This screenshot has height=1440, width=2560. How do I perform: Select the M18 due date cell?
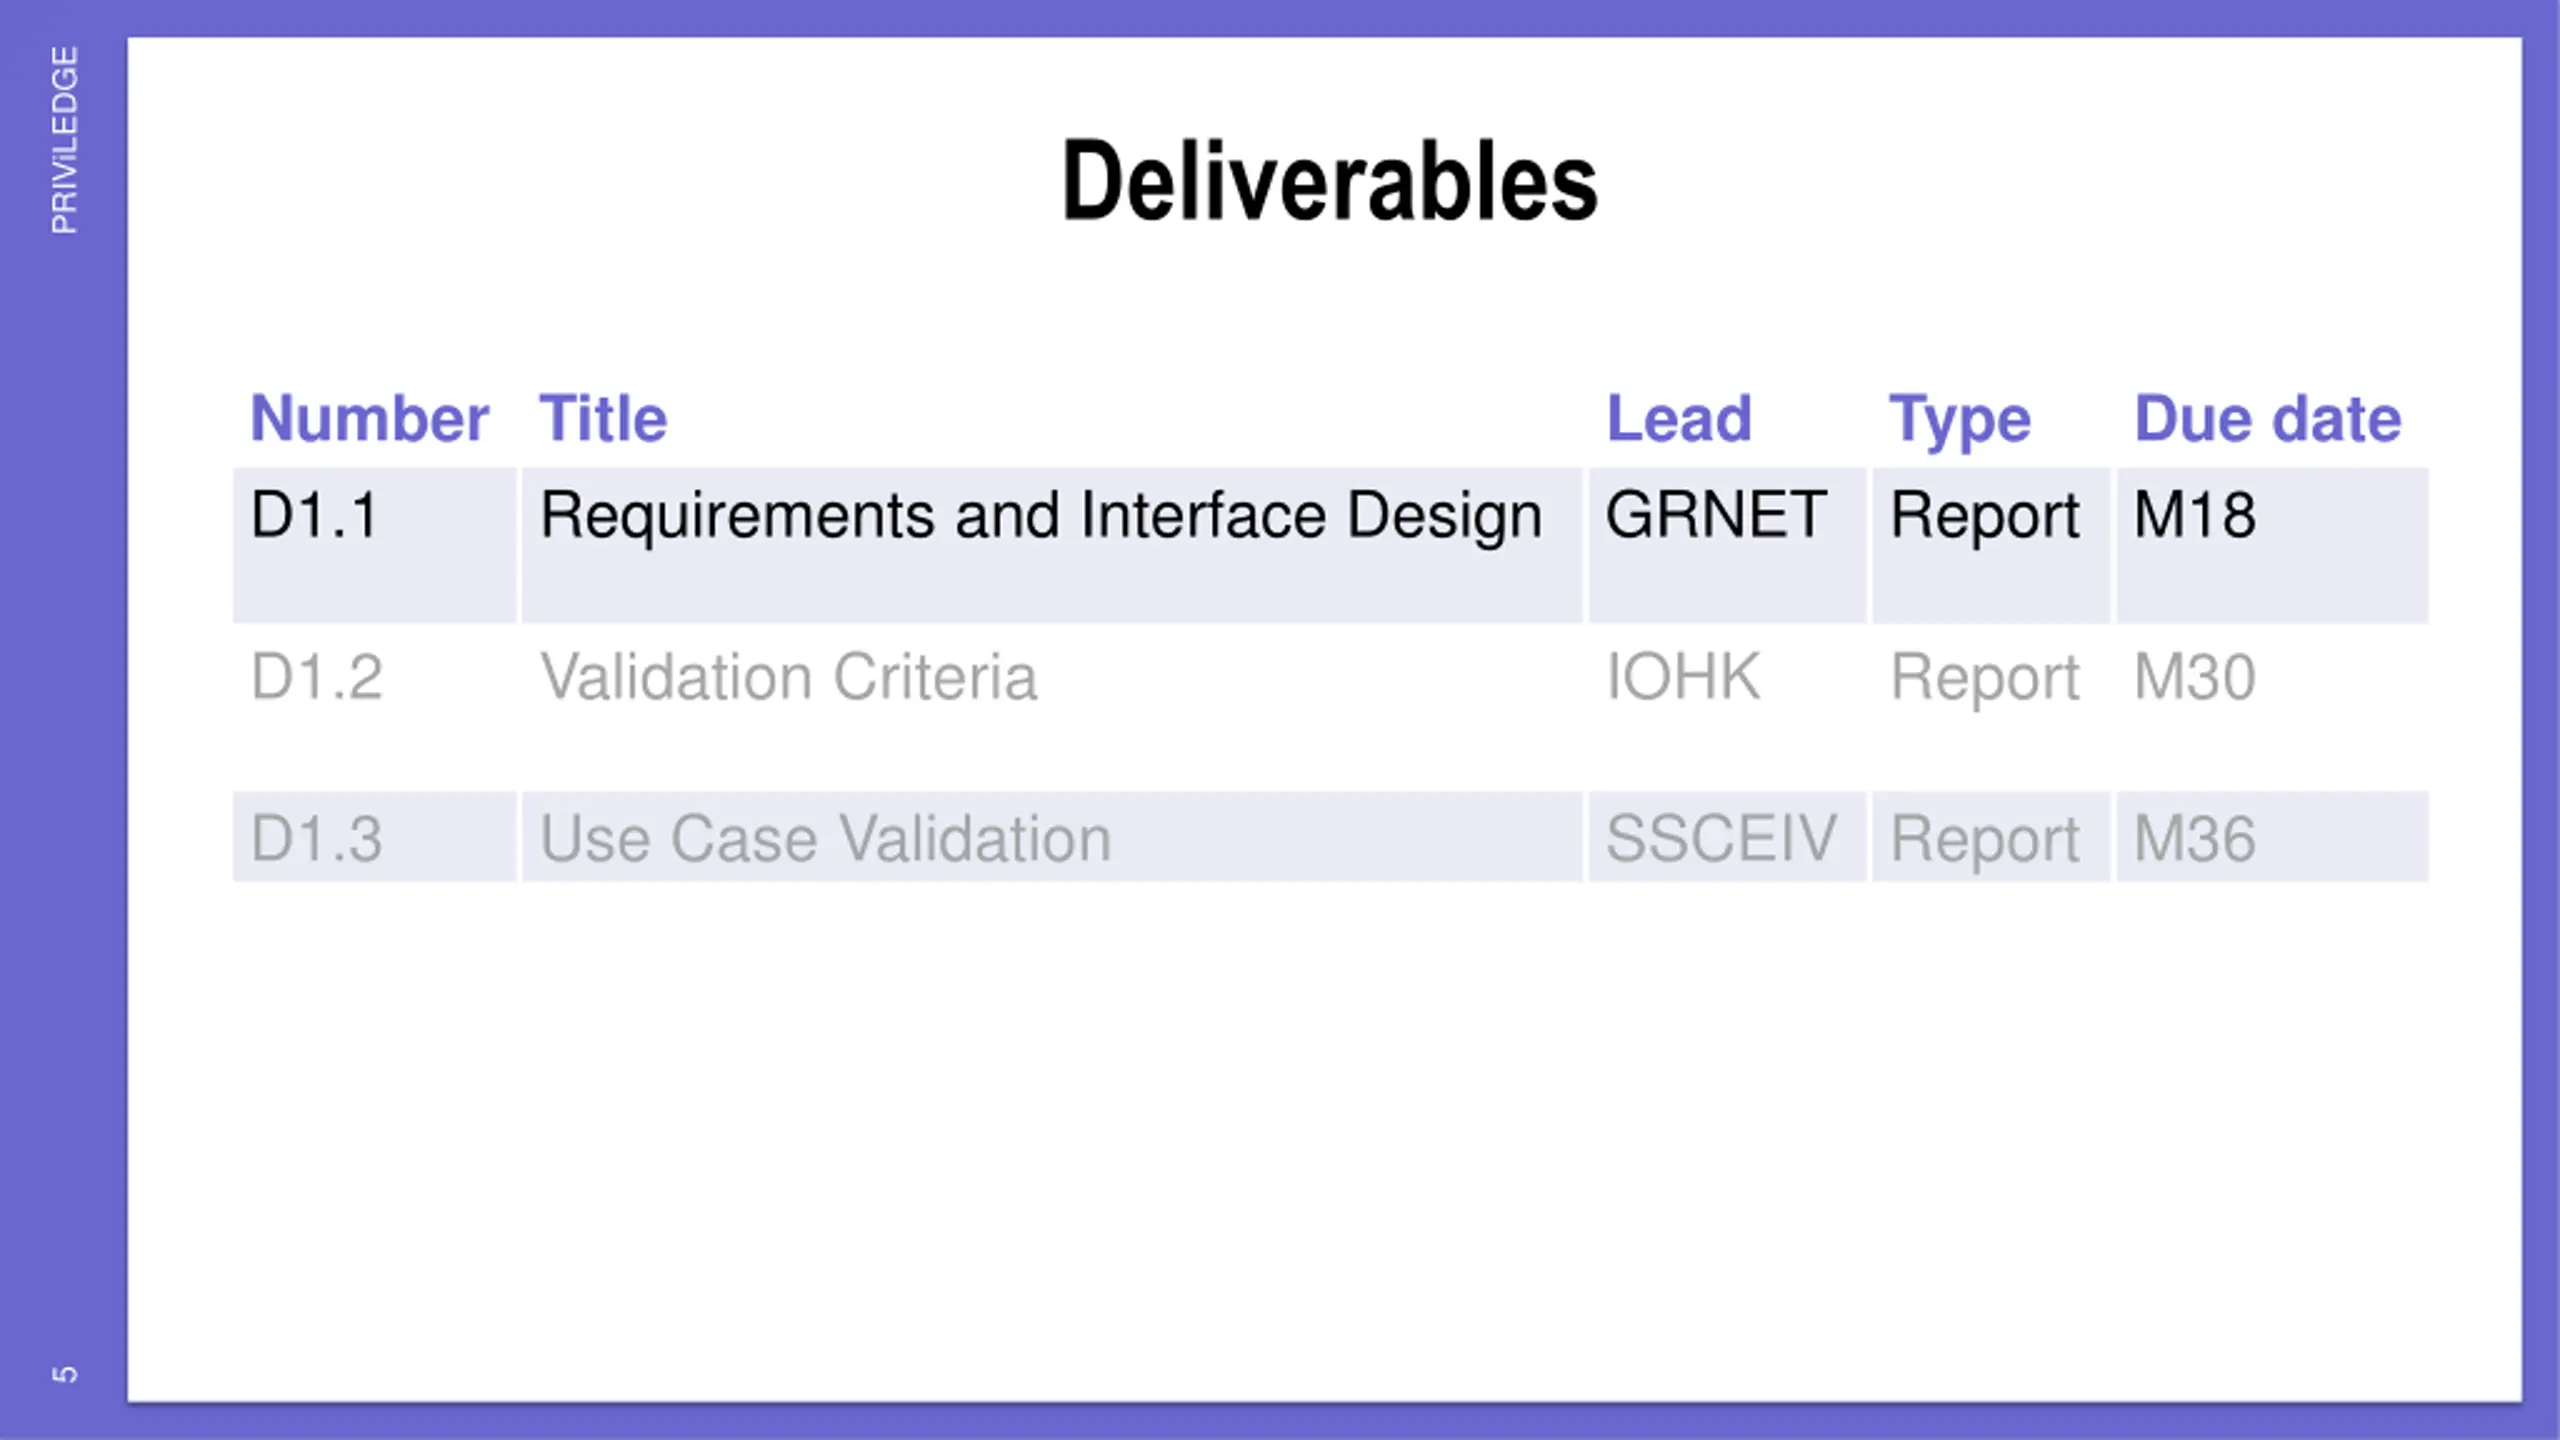(x=2194, y=516)
